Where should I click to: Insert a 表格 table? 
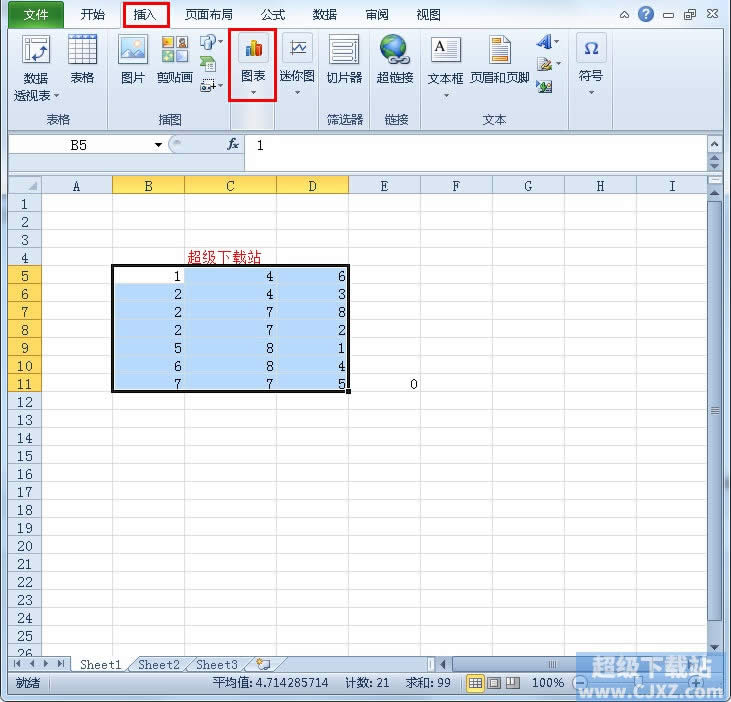tap(82, 59)
